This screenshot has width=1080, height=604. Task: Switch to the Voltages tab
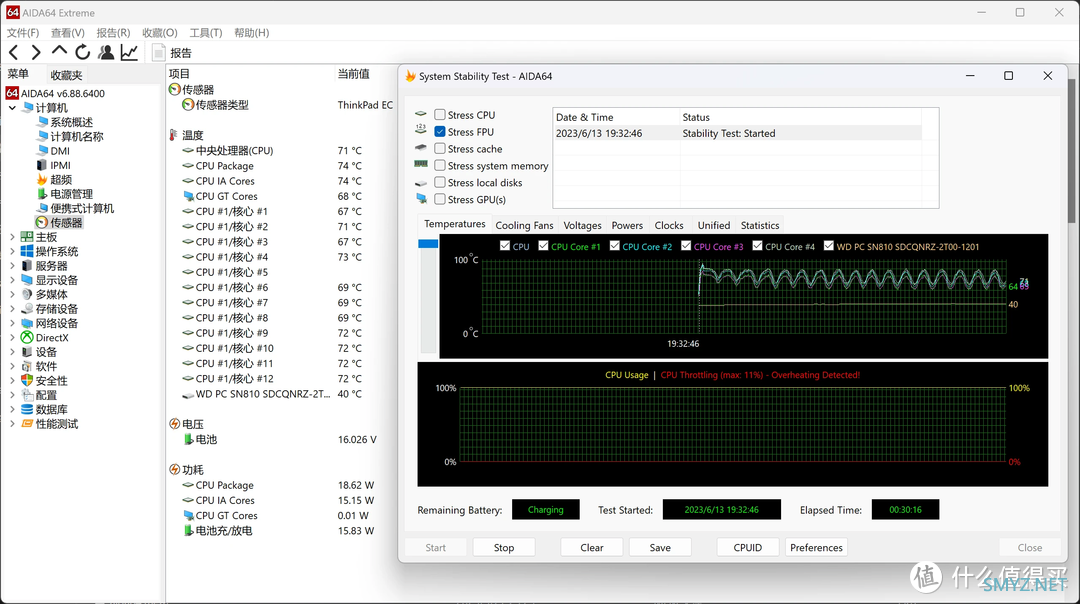[x=582, y=225]
